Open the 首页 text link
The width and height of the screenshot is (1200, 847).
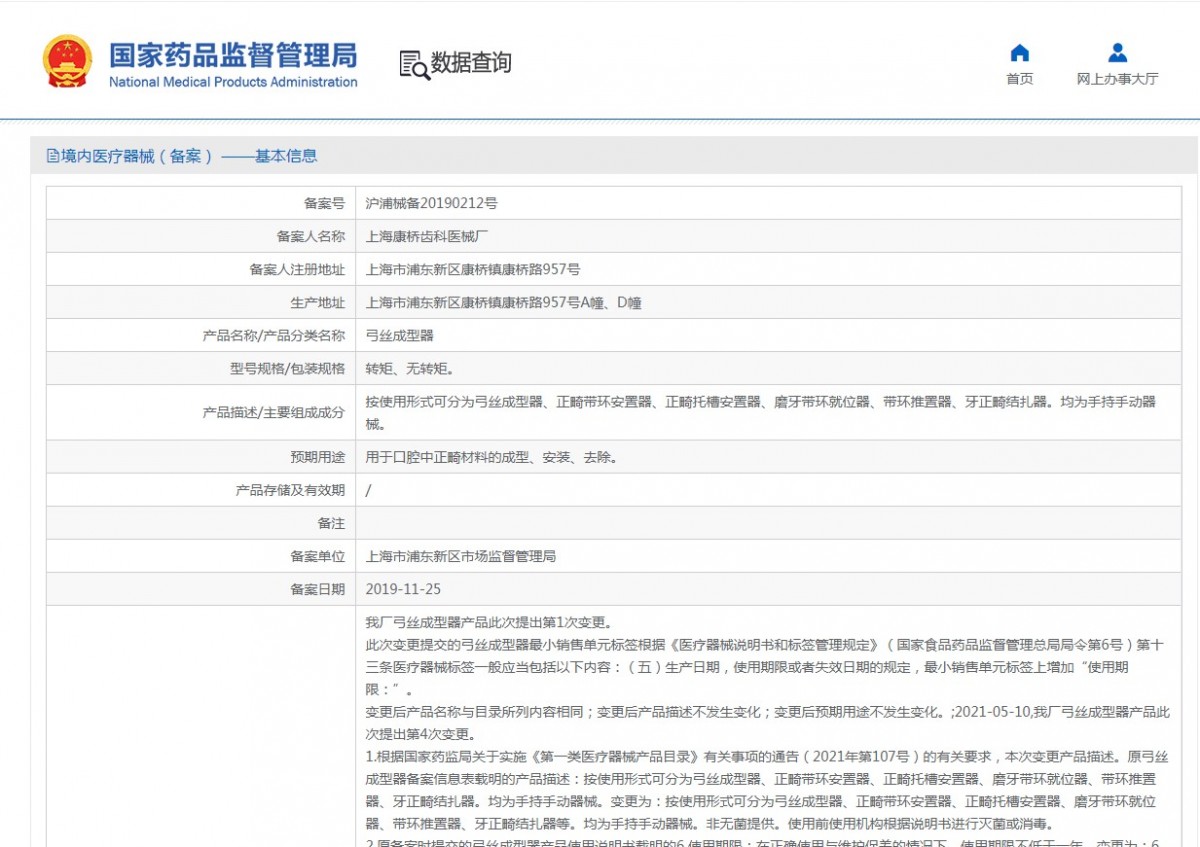(1019, 79)
